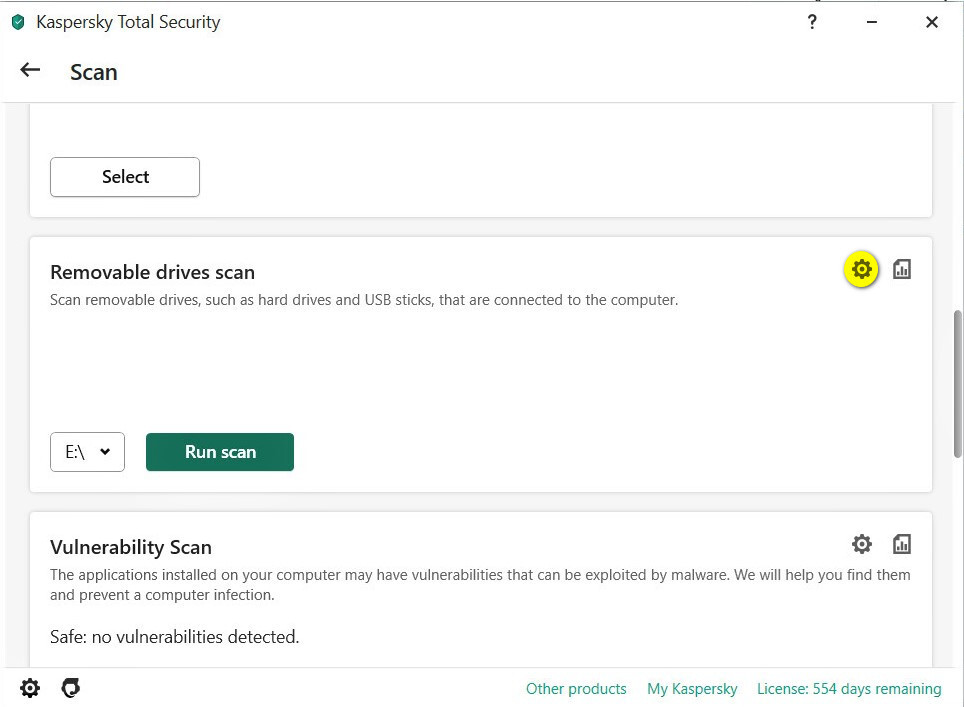Open the support agent icon in bottom bar
The image size is (964, 707).
(70, 688)
